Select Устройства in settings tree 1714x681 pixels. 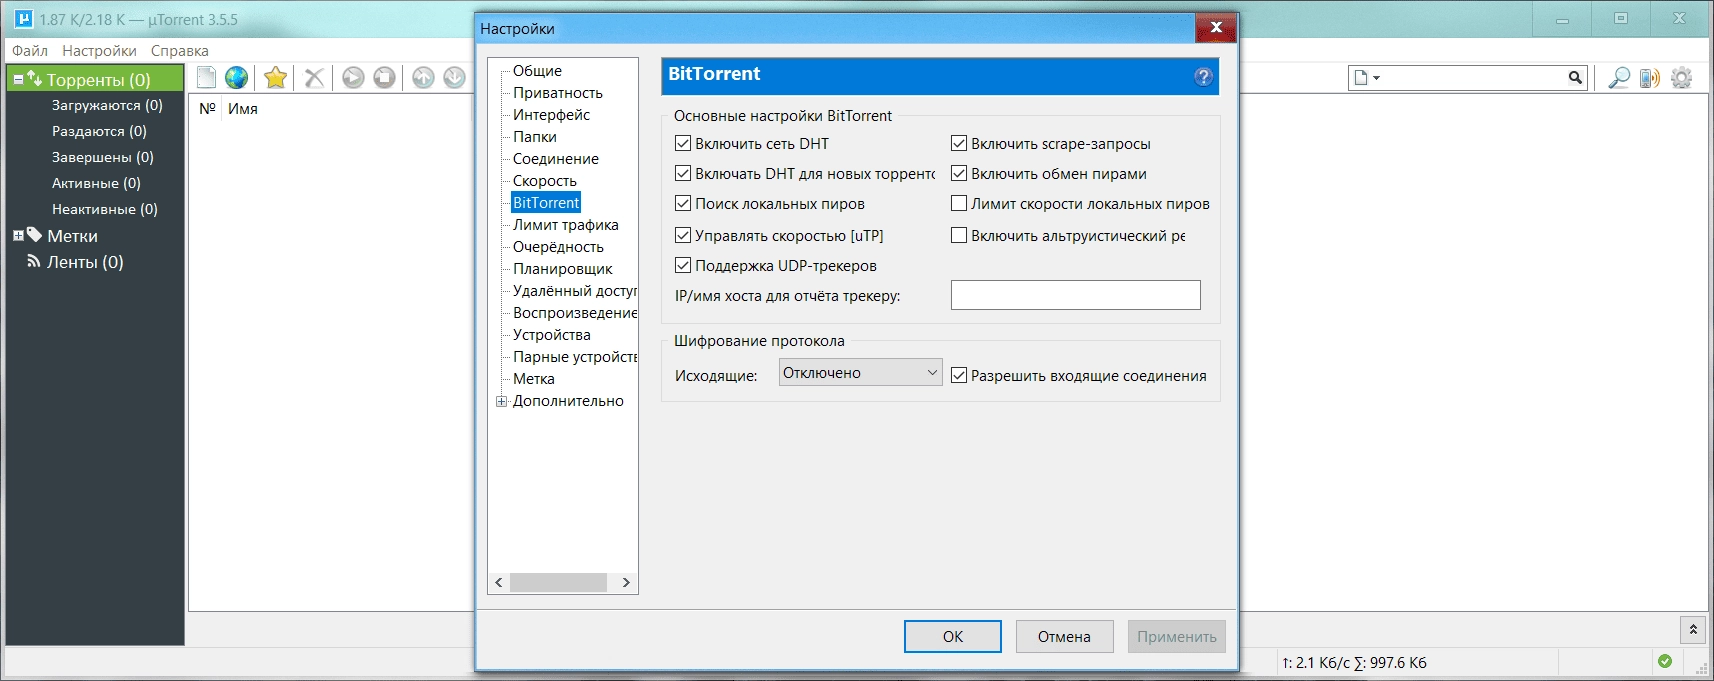(552, 334)
